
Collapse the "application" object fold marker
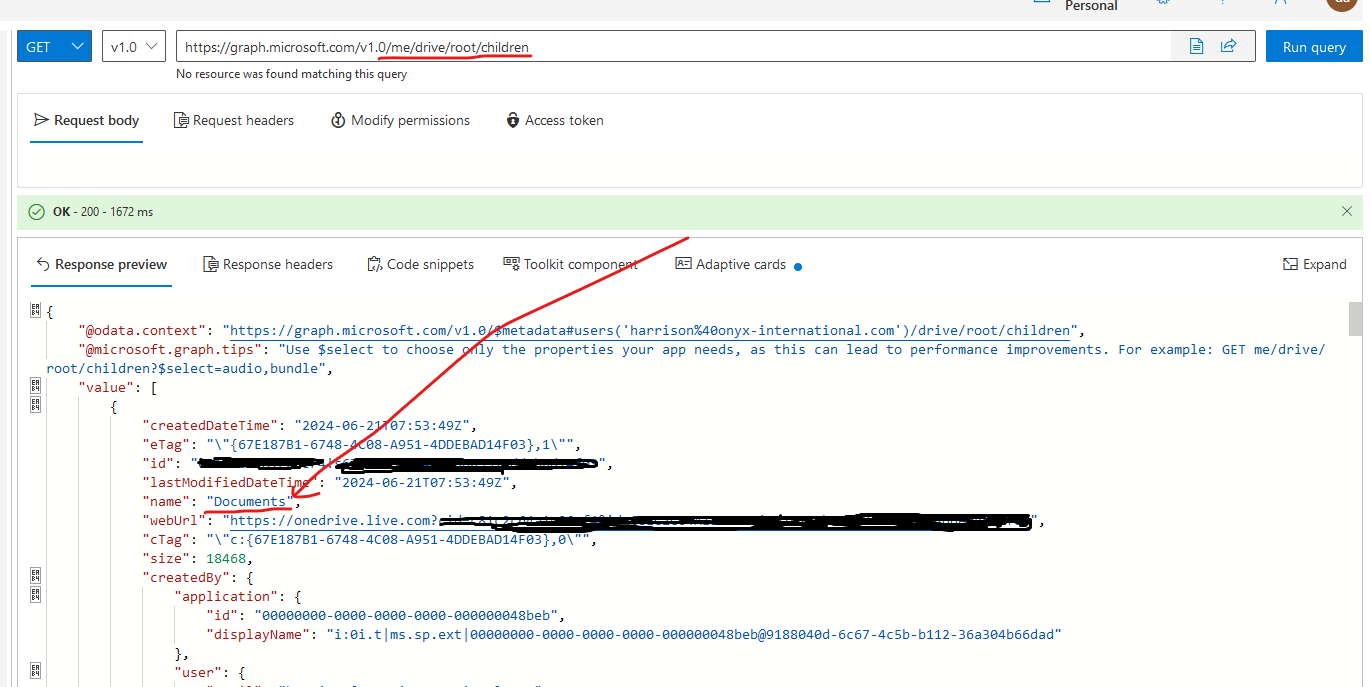[x=35, y=596]
